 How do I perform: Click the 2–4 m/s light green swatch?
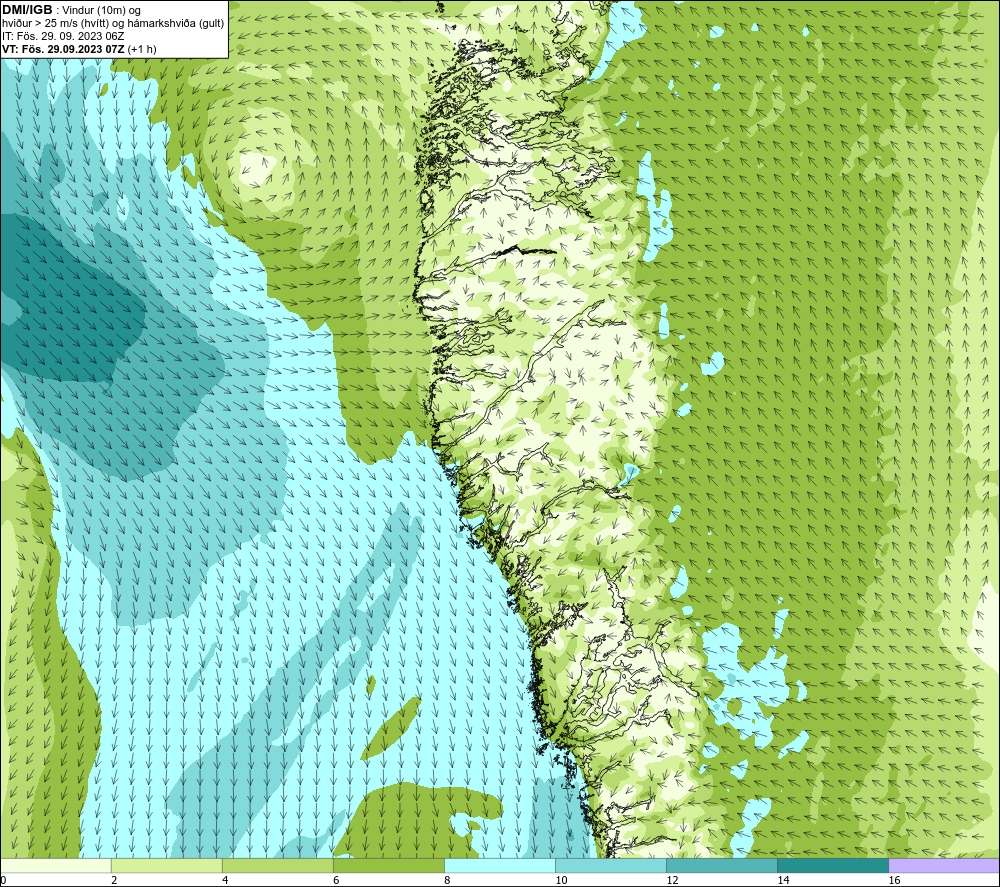coord(167,865)
